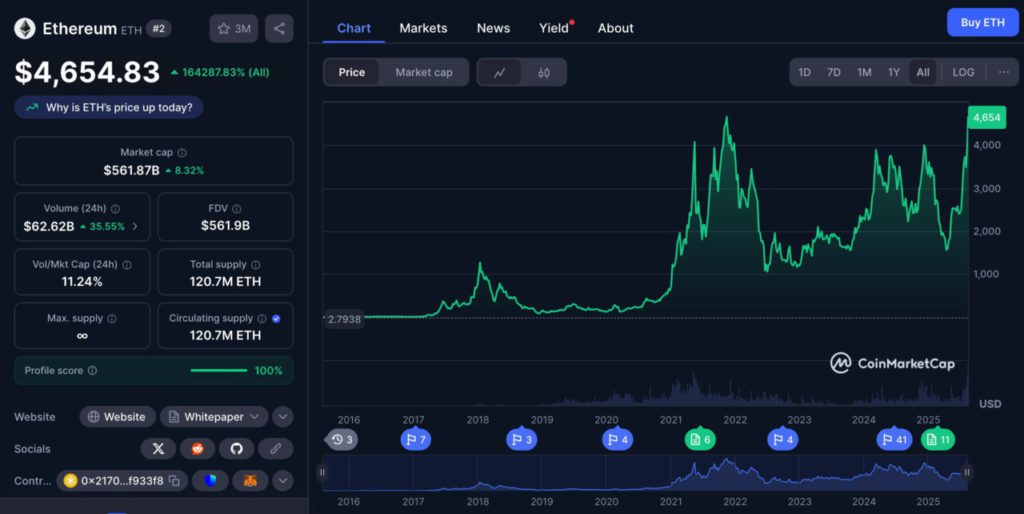Click the 2017 flag marker with 7
Image resolution: width=1024 pixels, height=514 pixels.
point(415,440)
